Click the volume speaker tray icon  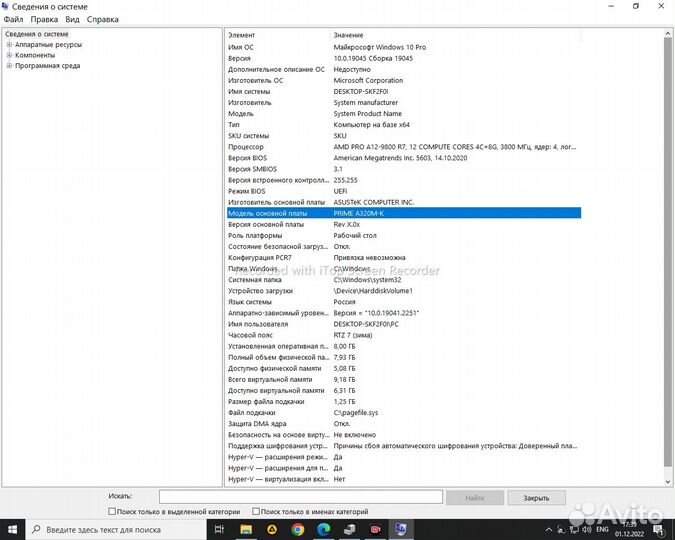pyautogui.click(x=586, y=529)
